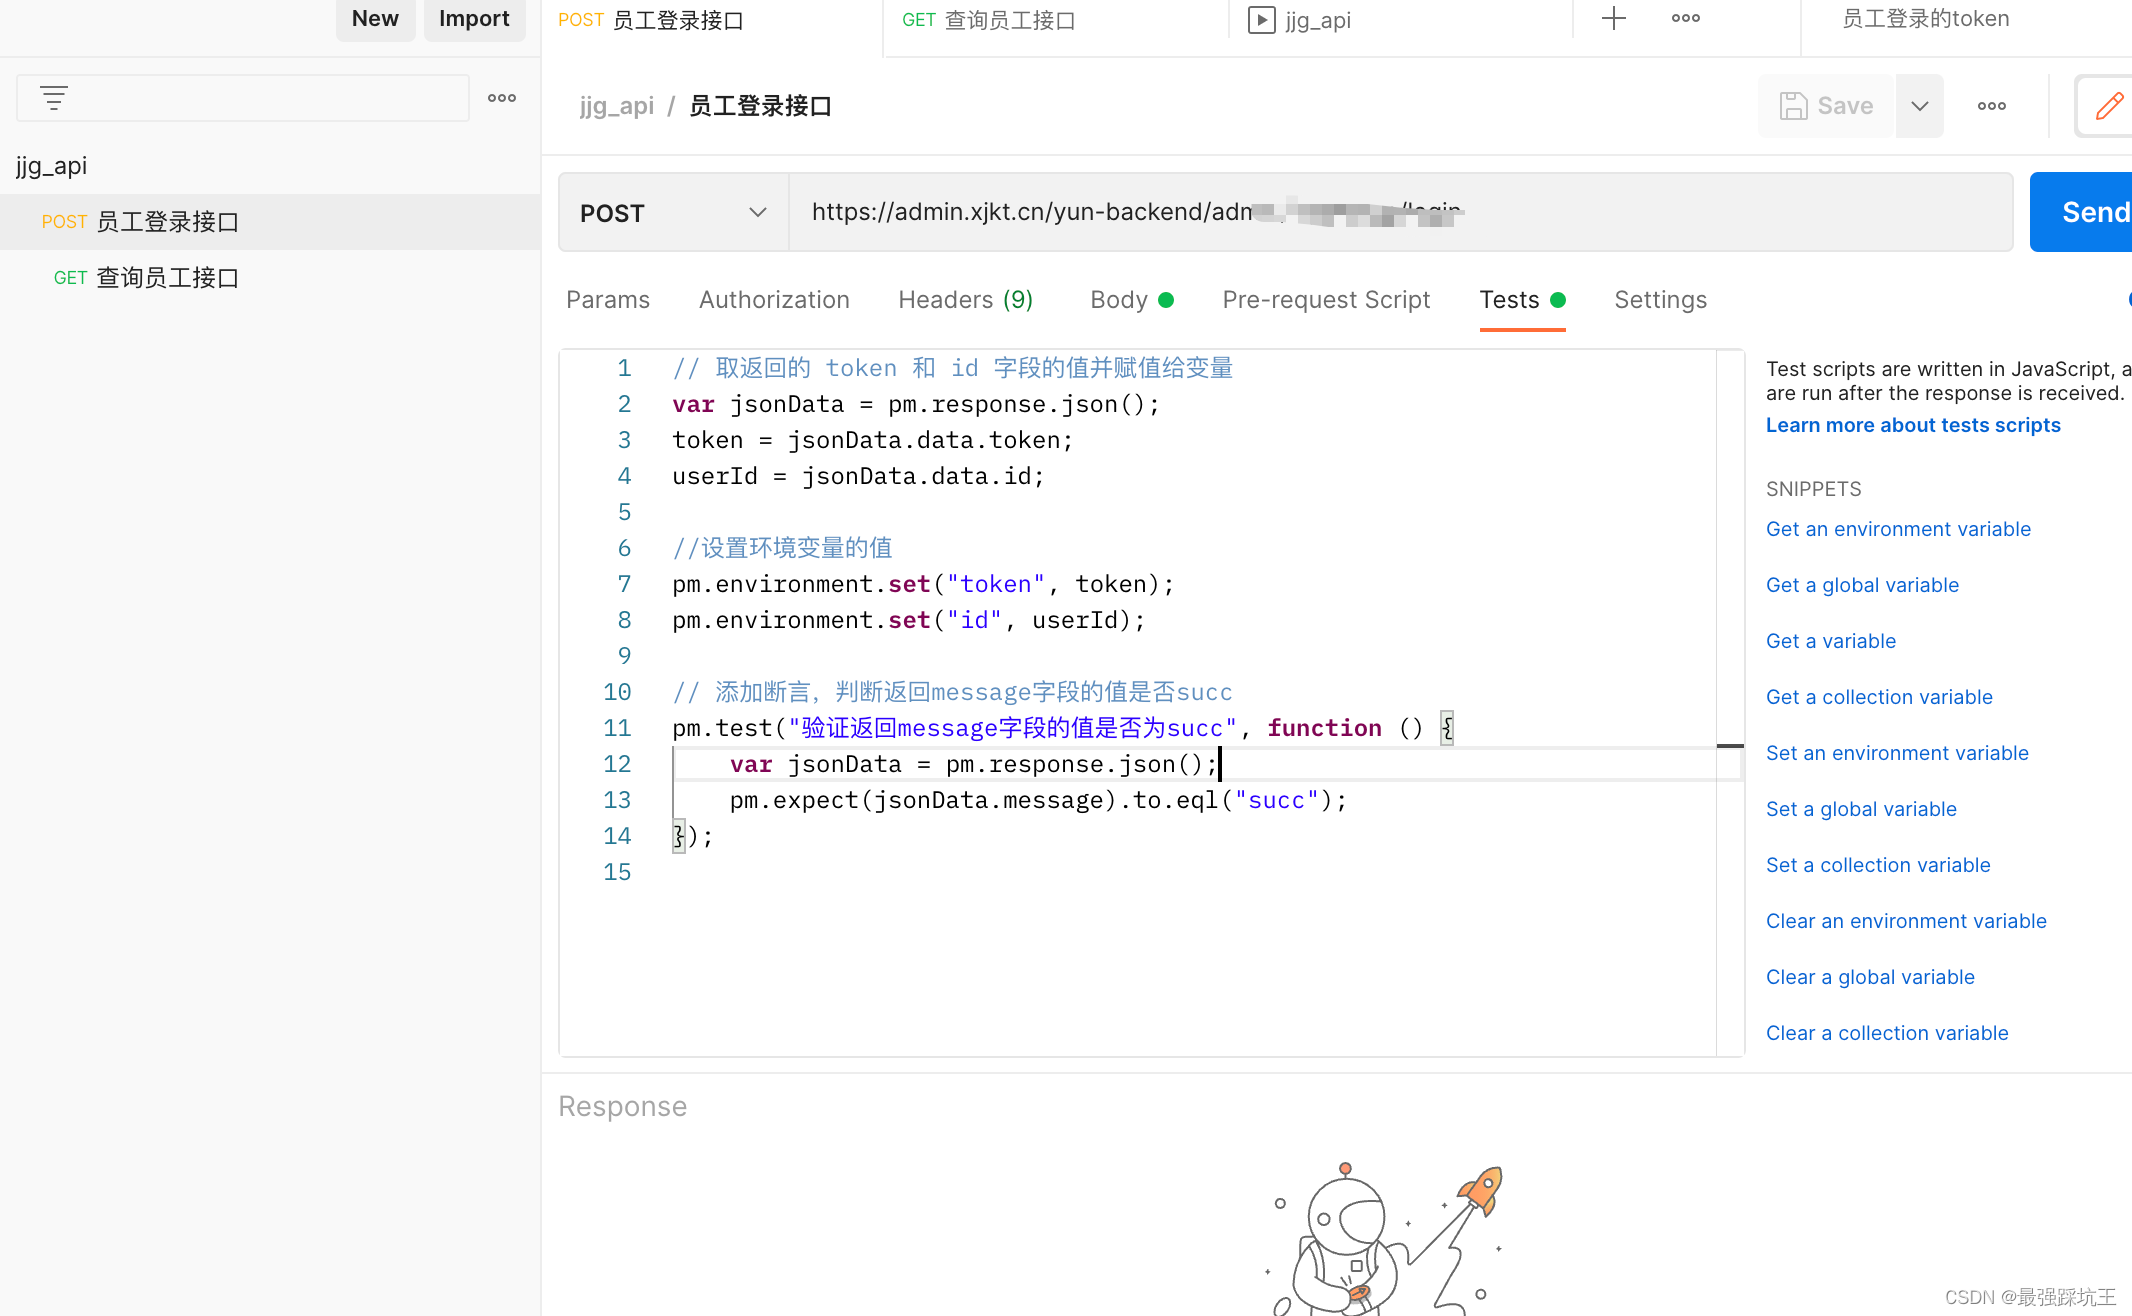Viewport: 2132px width, 1316px height.
Task: Click the Import button
Action: point(473,19)
